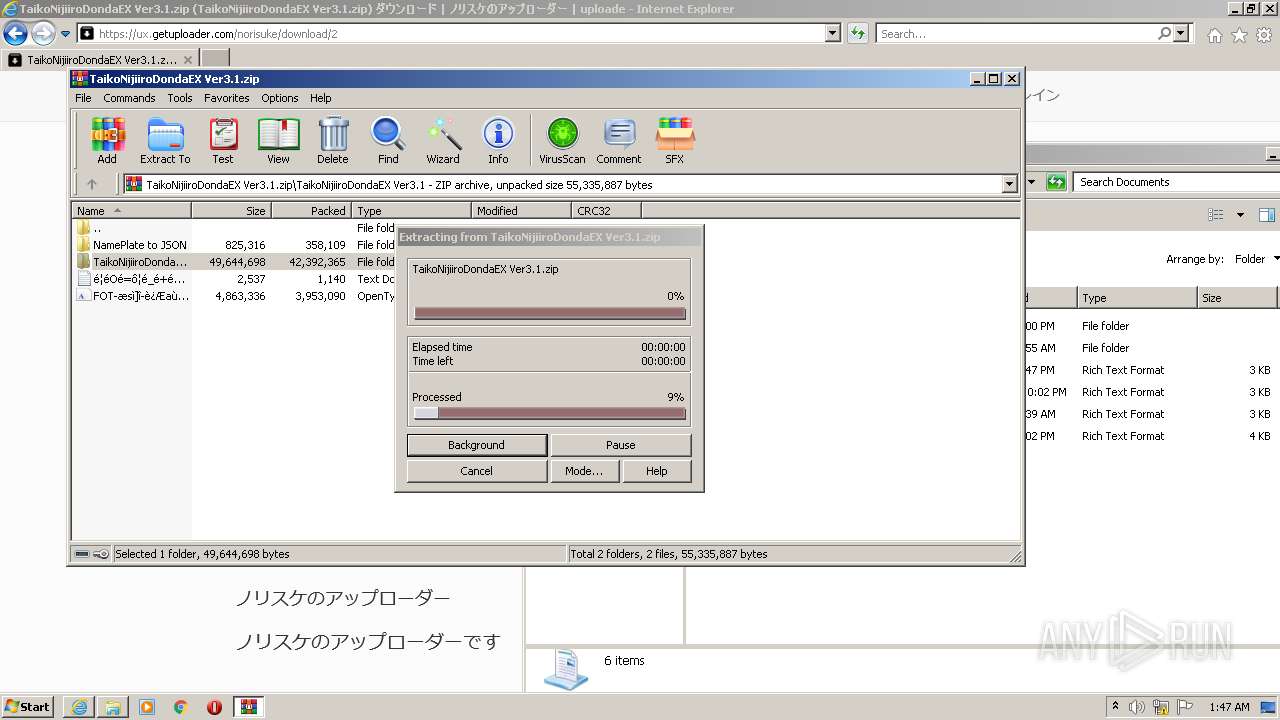Click the IE Search field

tap(1016, 34)
